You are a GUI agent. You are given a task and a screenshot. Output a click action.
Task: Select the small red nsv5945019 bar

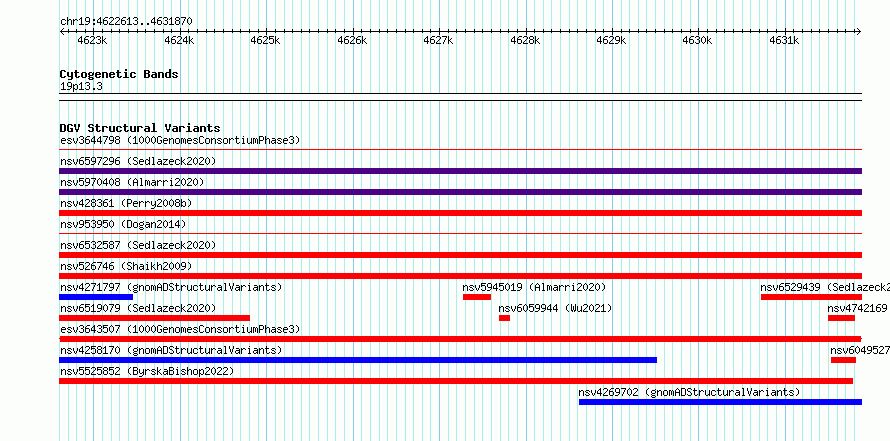(477, 297)
